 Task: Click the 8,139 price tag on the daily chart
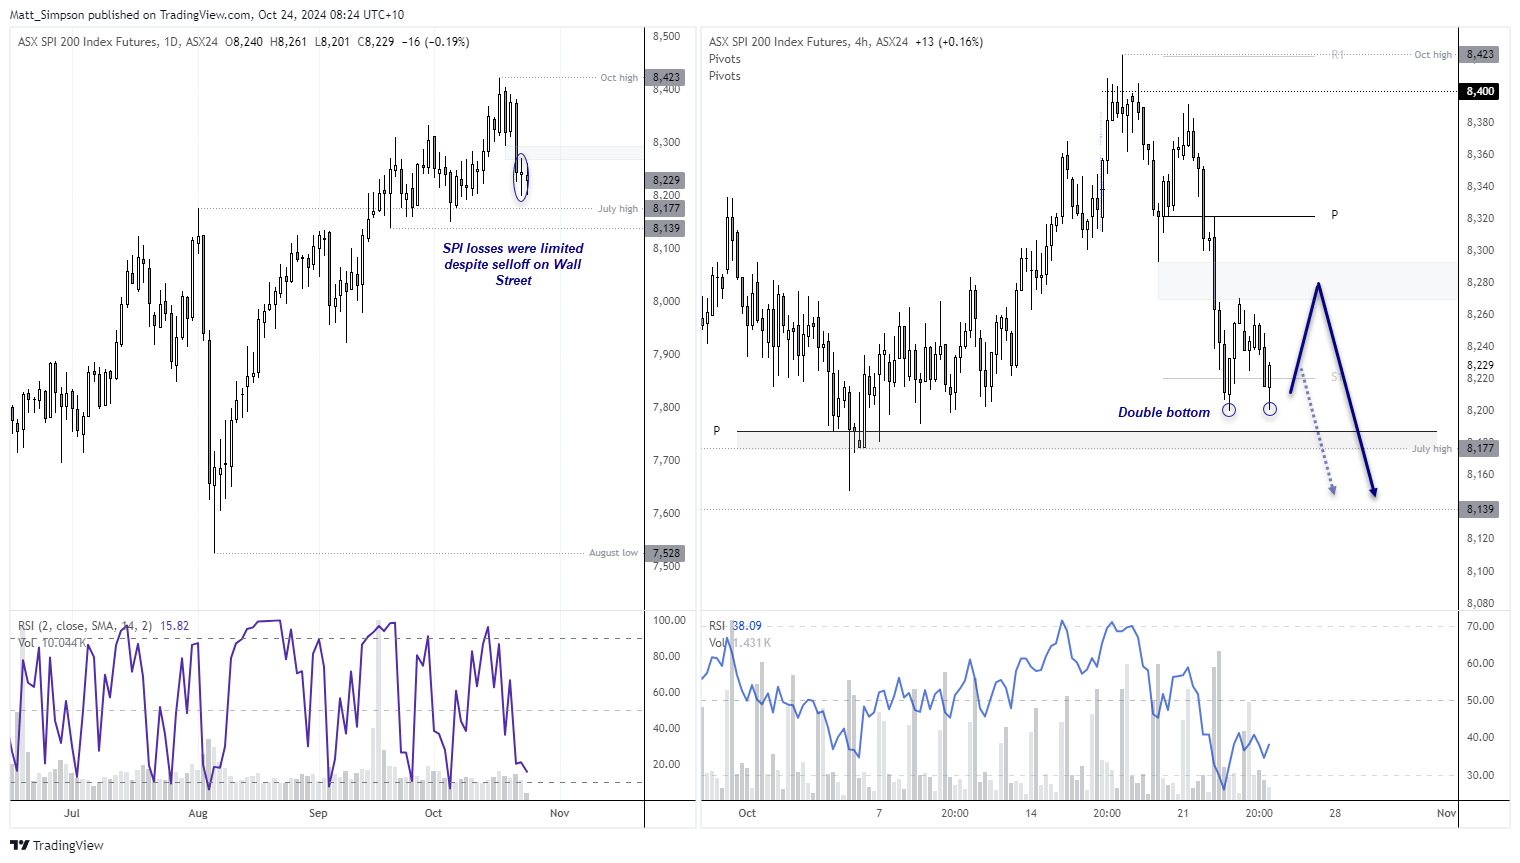point(666,228)
